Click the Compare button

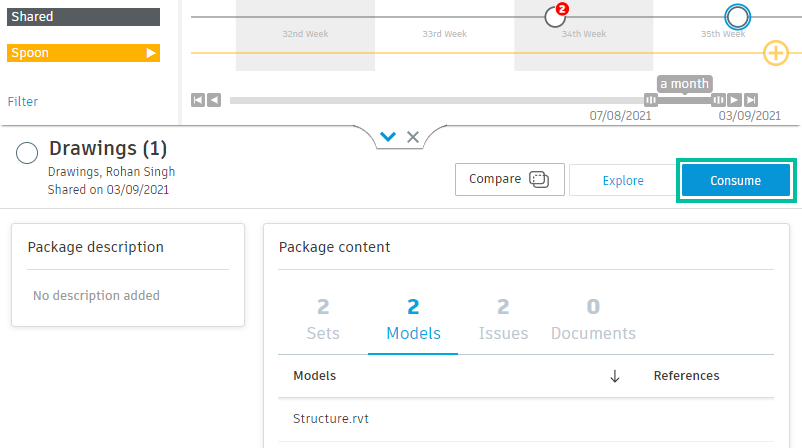point(509,180)
